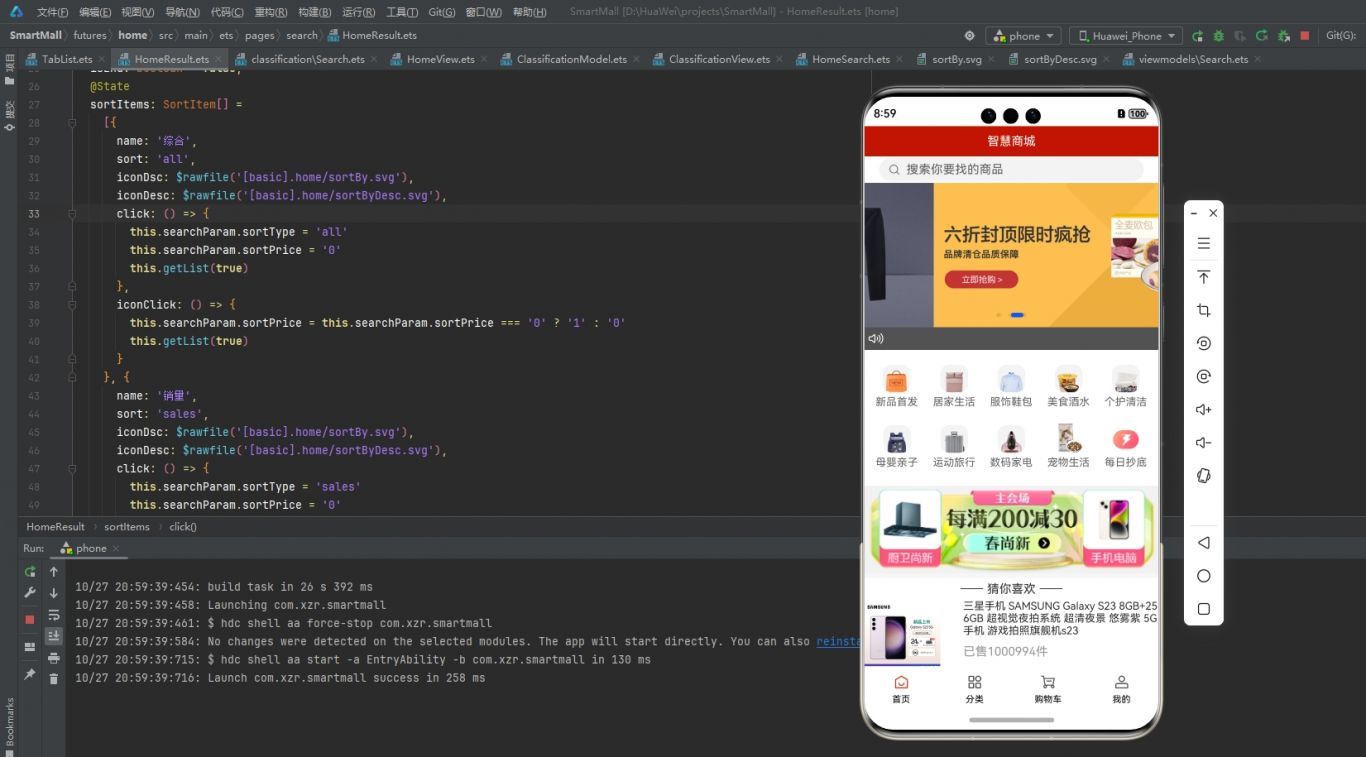This screenshot has width=1366, height=757.
Task: Open 数码家电 category in phone app
Action: pos(1011,447)
